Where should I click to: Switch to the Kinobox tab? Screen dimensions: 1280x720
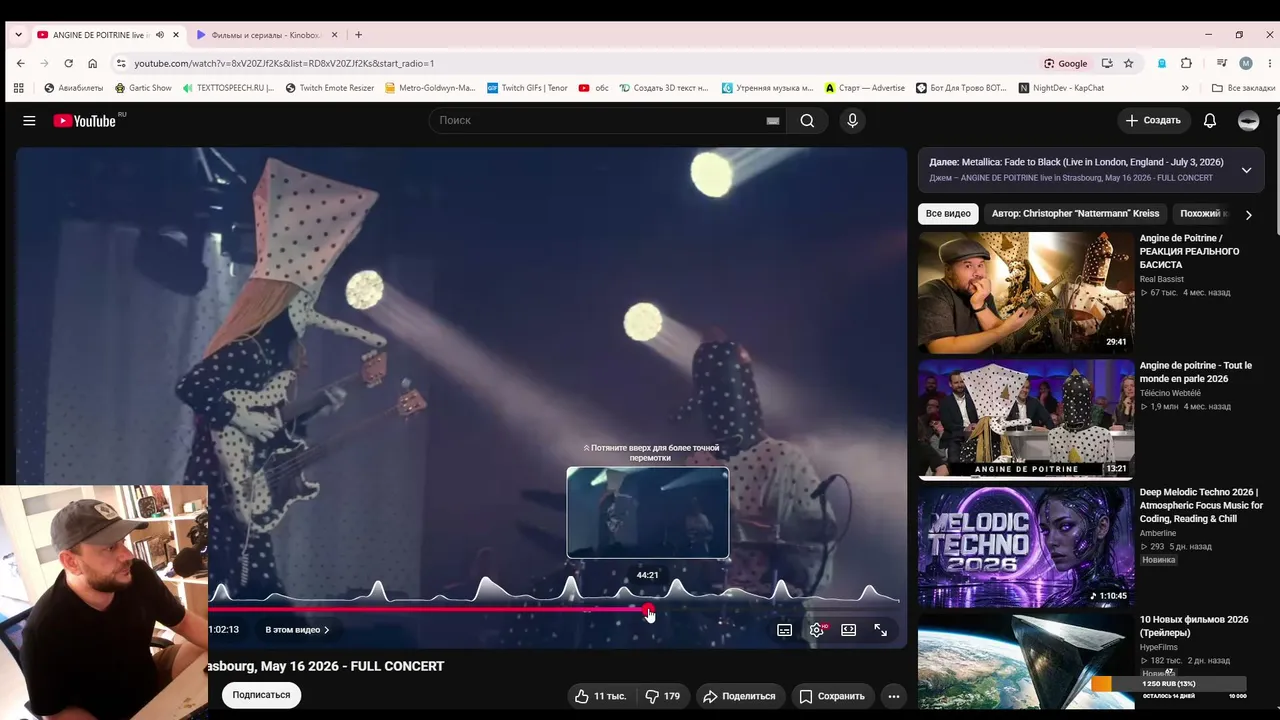click(266, 35)
